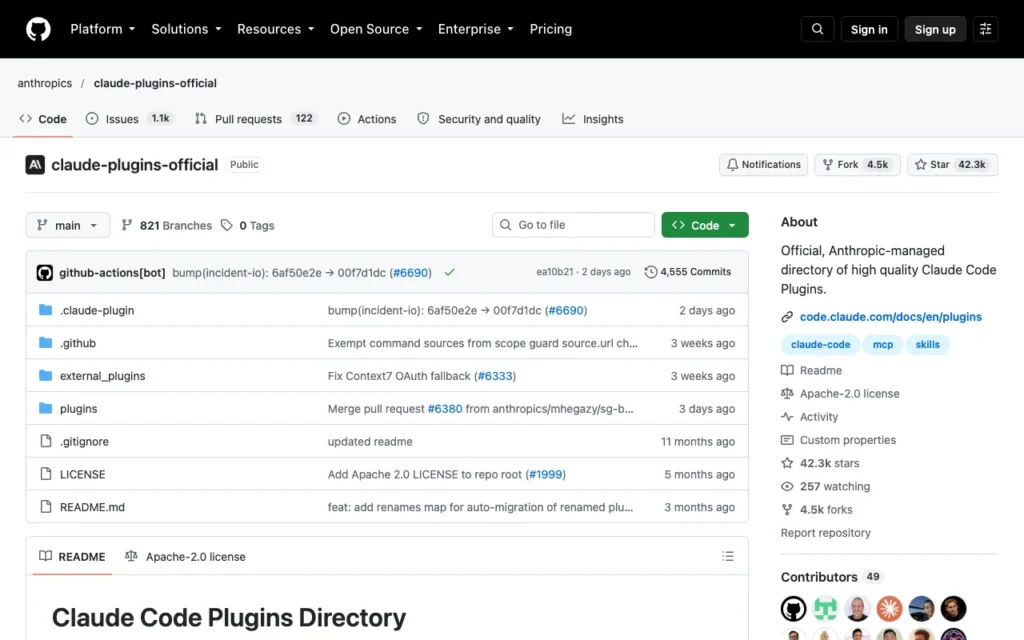This screenshot has height=640, width=1024.
Task: Click the Anthropic avatar beside repo title
Action: (35, 165)
